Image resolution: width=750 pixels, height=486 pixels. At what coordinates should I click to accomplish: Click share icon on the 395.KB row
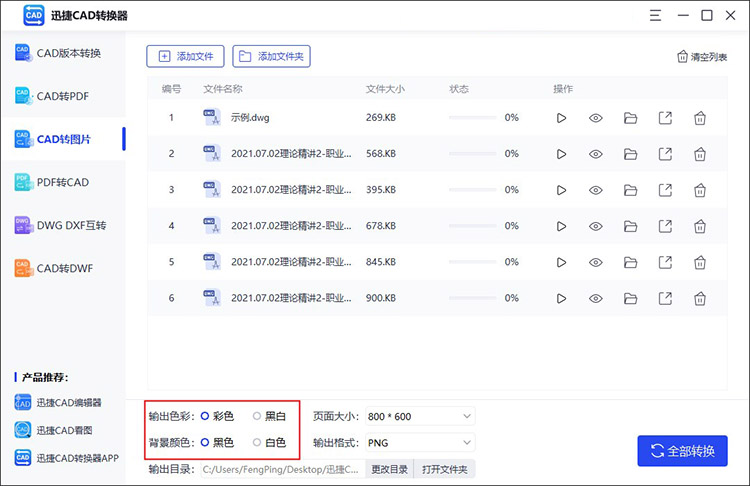(665, 190)
